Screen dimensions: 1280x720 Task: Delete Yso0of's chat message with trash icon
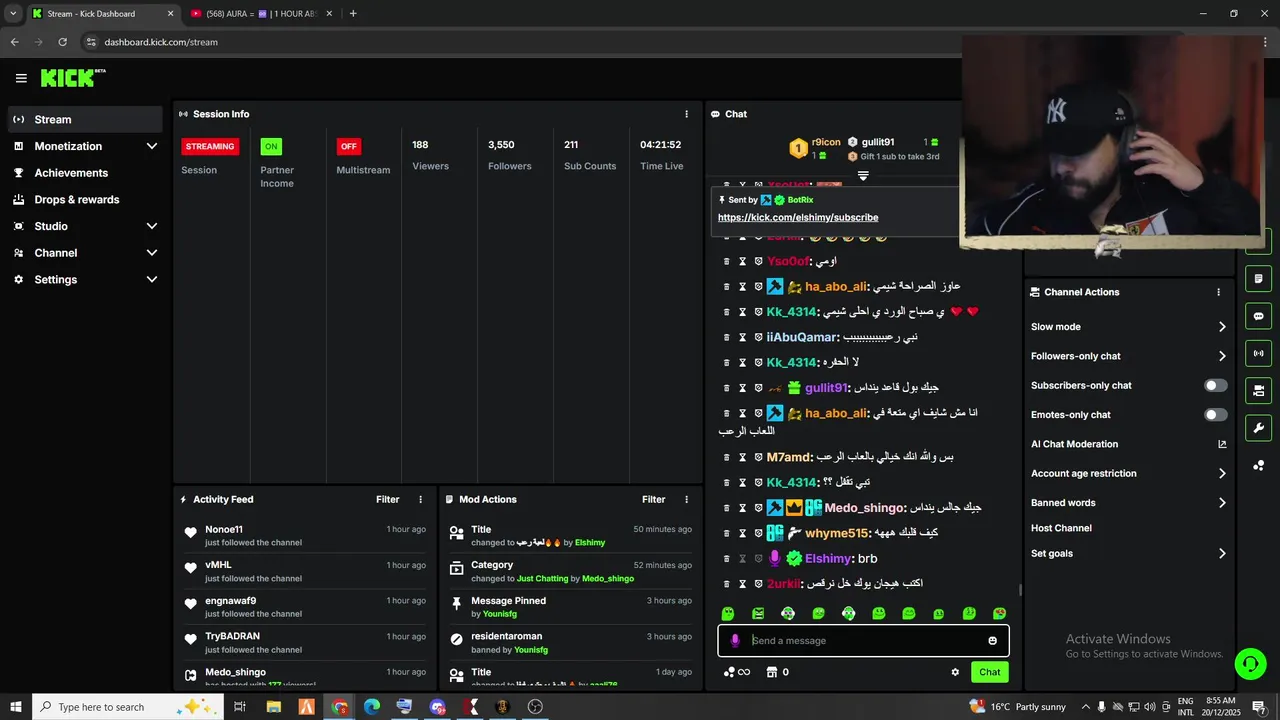(727, 261)
